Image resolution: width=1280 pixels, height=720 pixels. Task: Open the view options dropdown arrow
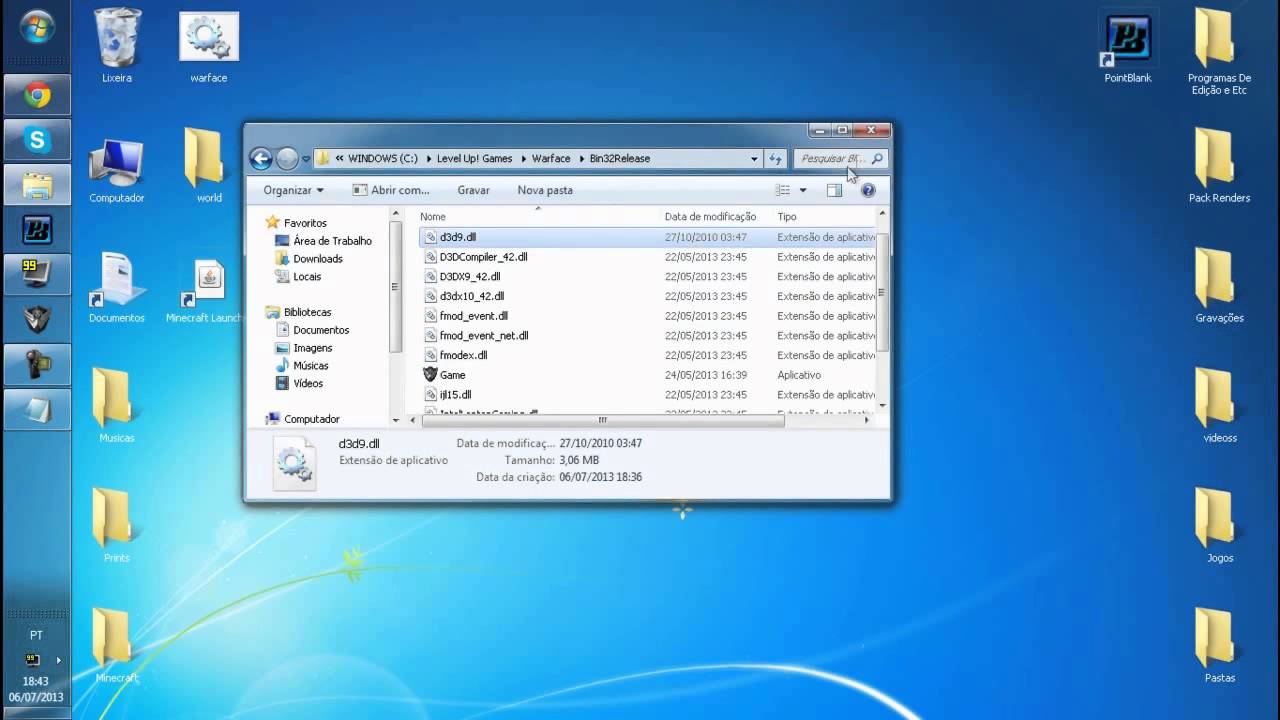coord(802,190)
